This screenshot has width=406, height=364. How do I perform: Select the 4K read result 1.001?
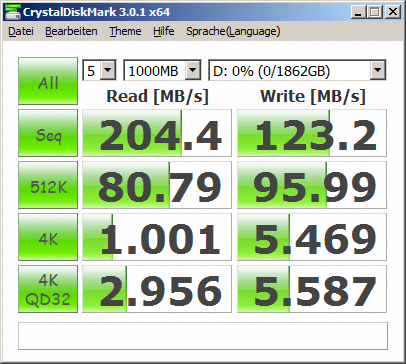(x=157, y=237)
